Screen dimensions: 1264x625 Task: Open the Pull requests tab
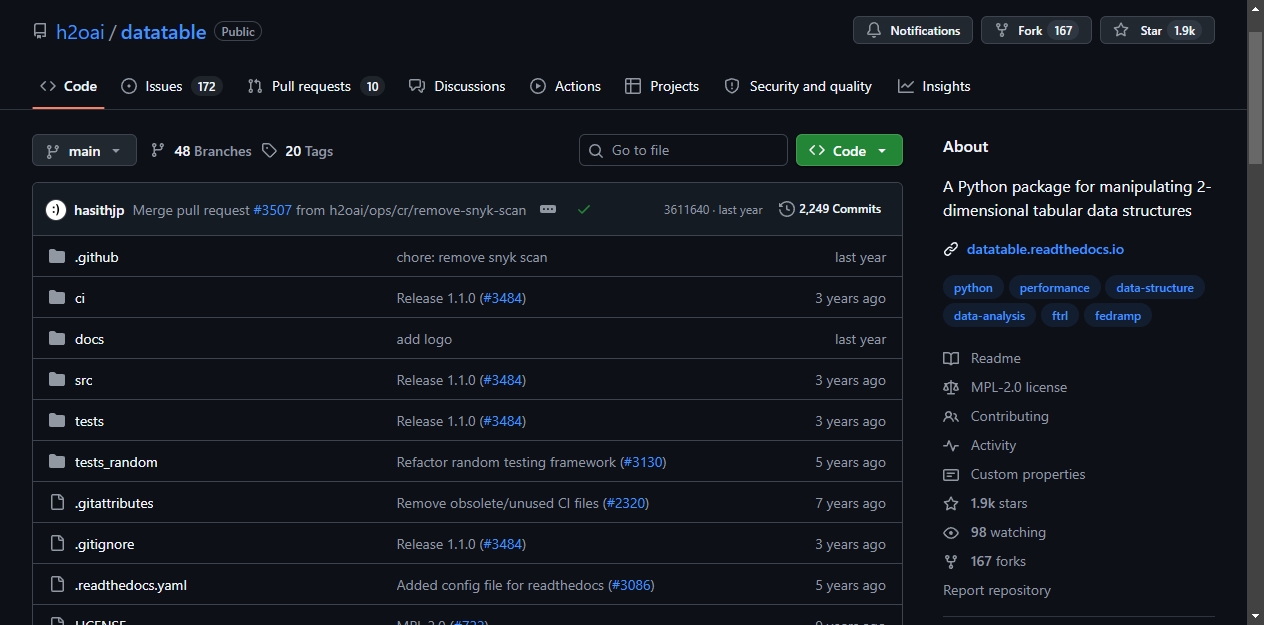[x=315, y=86]
